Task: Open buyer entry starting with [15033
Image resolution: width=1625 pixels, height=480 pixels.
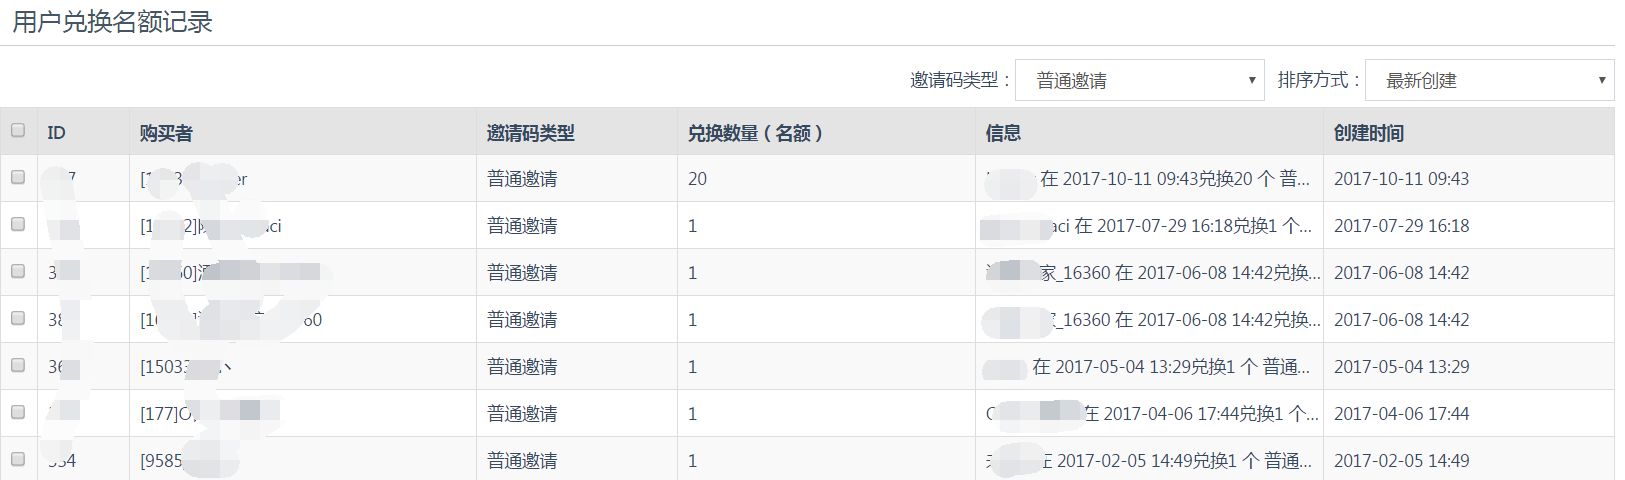Action: (186, 367)
